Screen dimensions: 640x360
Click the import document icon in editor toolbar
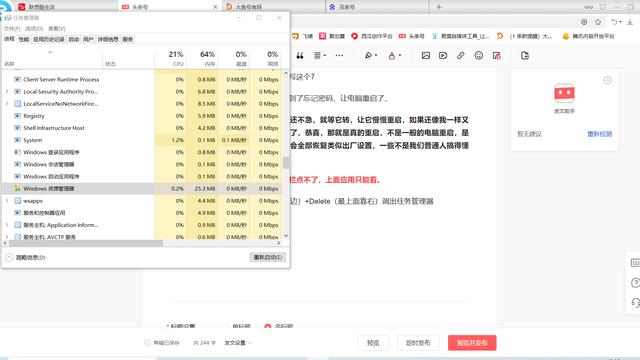pos(525,56)
